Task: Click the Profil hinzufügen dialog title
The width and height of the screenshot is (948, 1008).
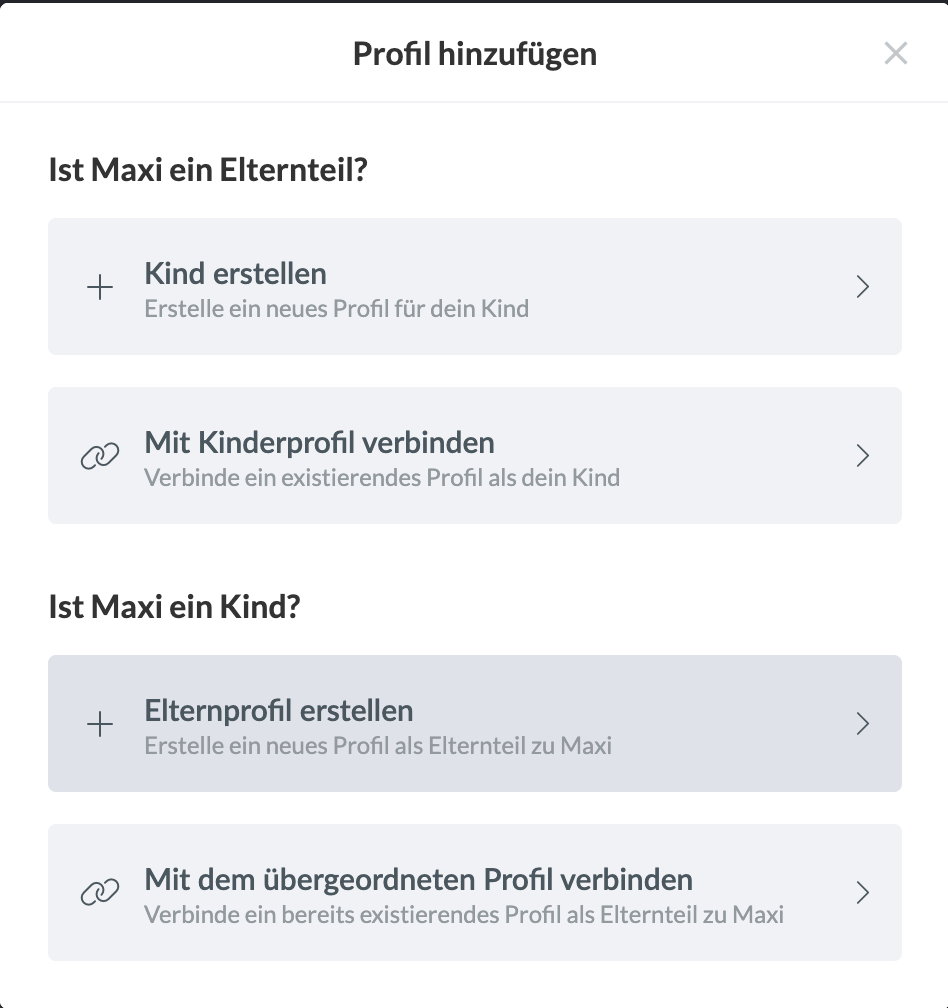Action: (474, 54)
